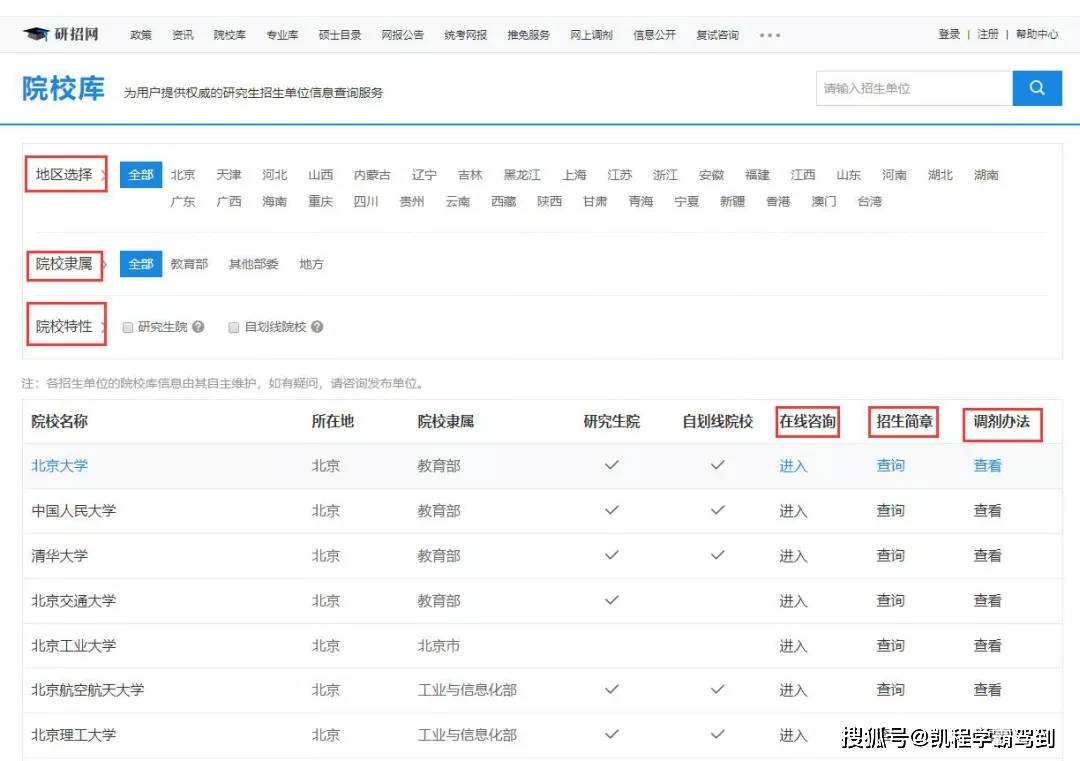This screenshot has height=761, width=1080.
Task: Open the 专业库 navigation item
Action: click(x=282, y=35)
